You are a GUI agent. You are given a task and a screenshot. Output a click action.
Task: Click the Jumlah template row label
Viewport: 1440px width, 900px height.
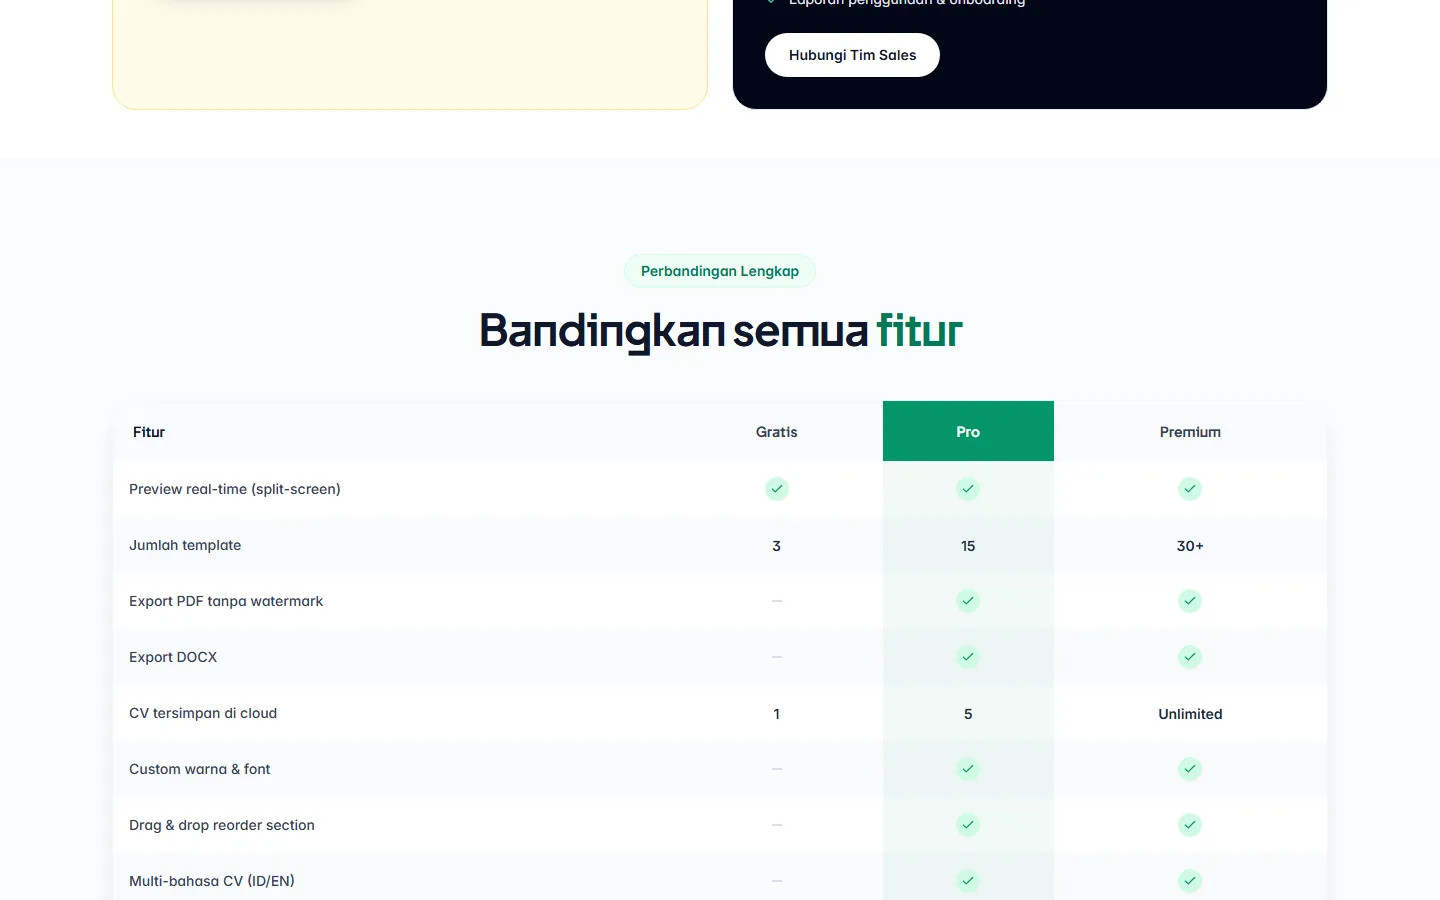click(185, 545)
